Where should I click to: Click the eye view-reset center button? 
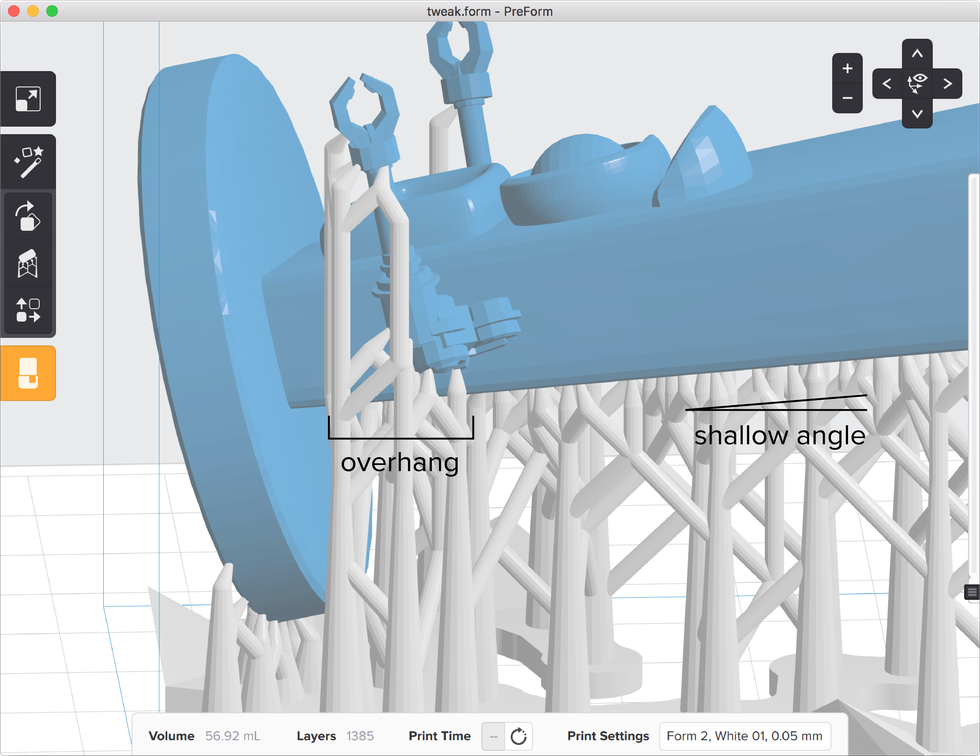[917, 83]
